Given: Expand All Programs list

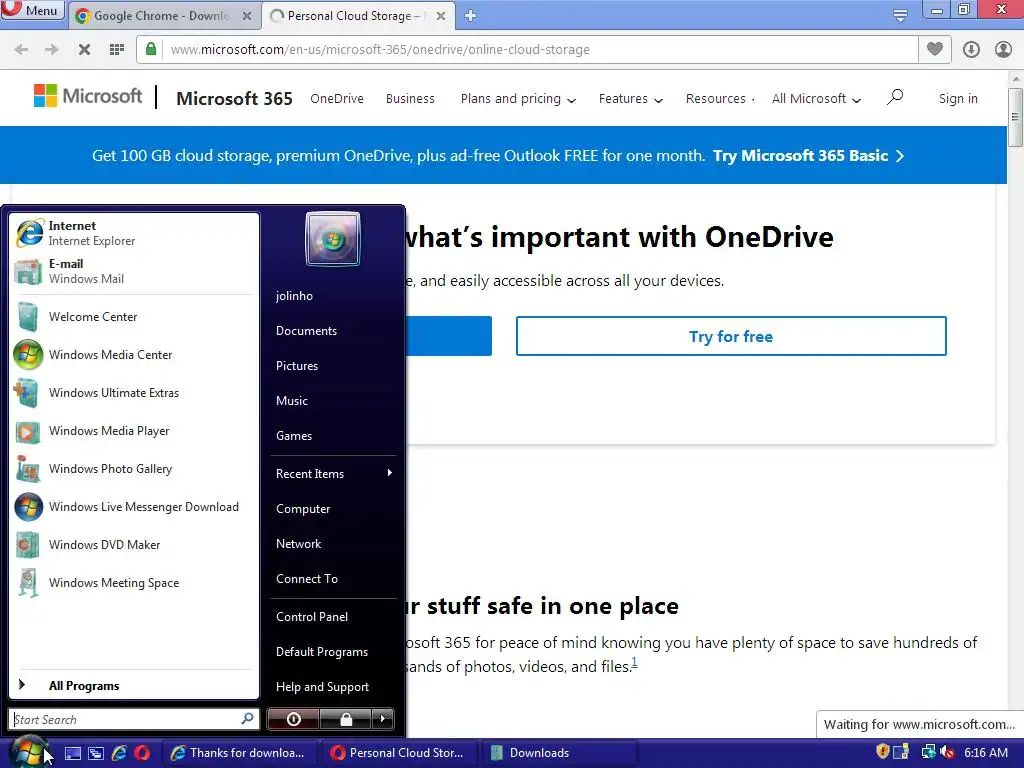Looking at the screenshot, I should pyautogui.click(x=133, y=686).
